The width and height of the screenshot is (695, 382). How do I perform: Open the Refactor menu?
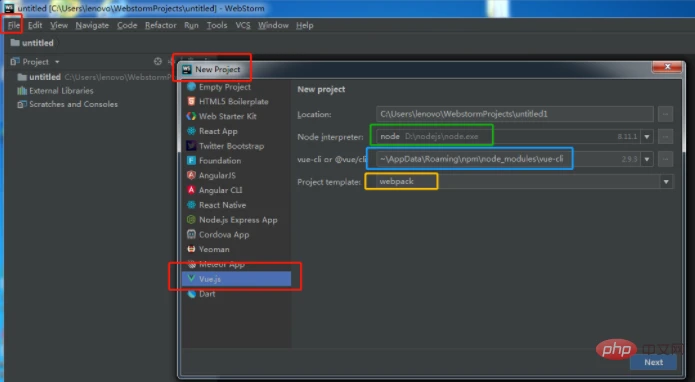click(160, 25)
